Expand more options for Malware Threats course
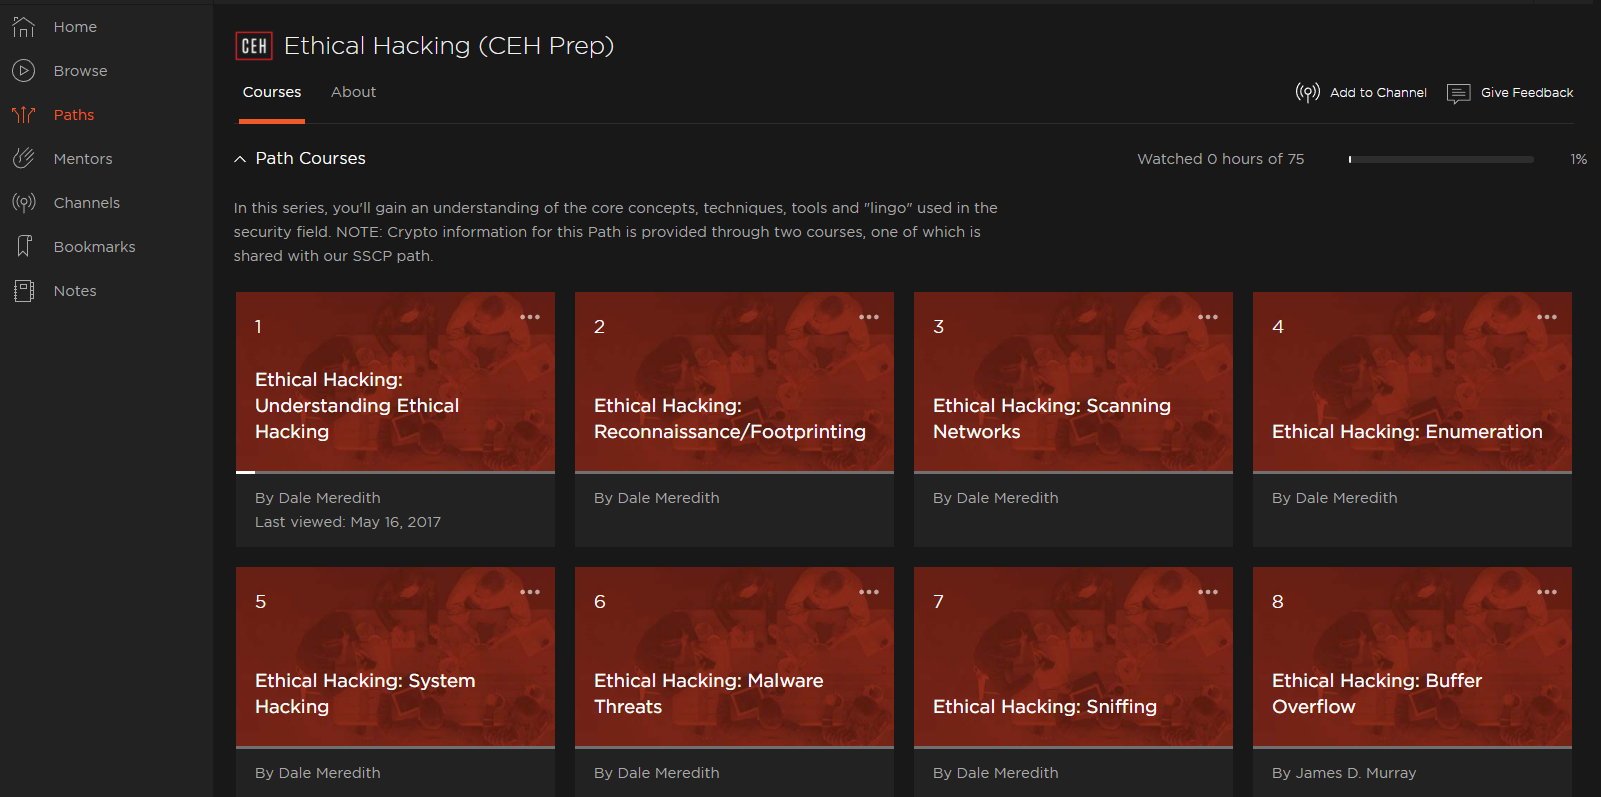 tap(868, 592)
